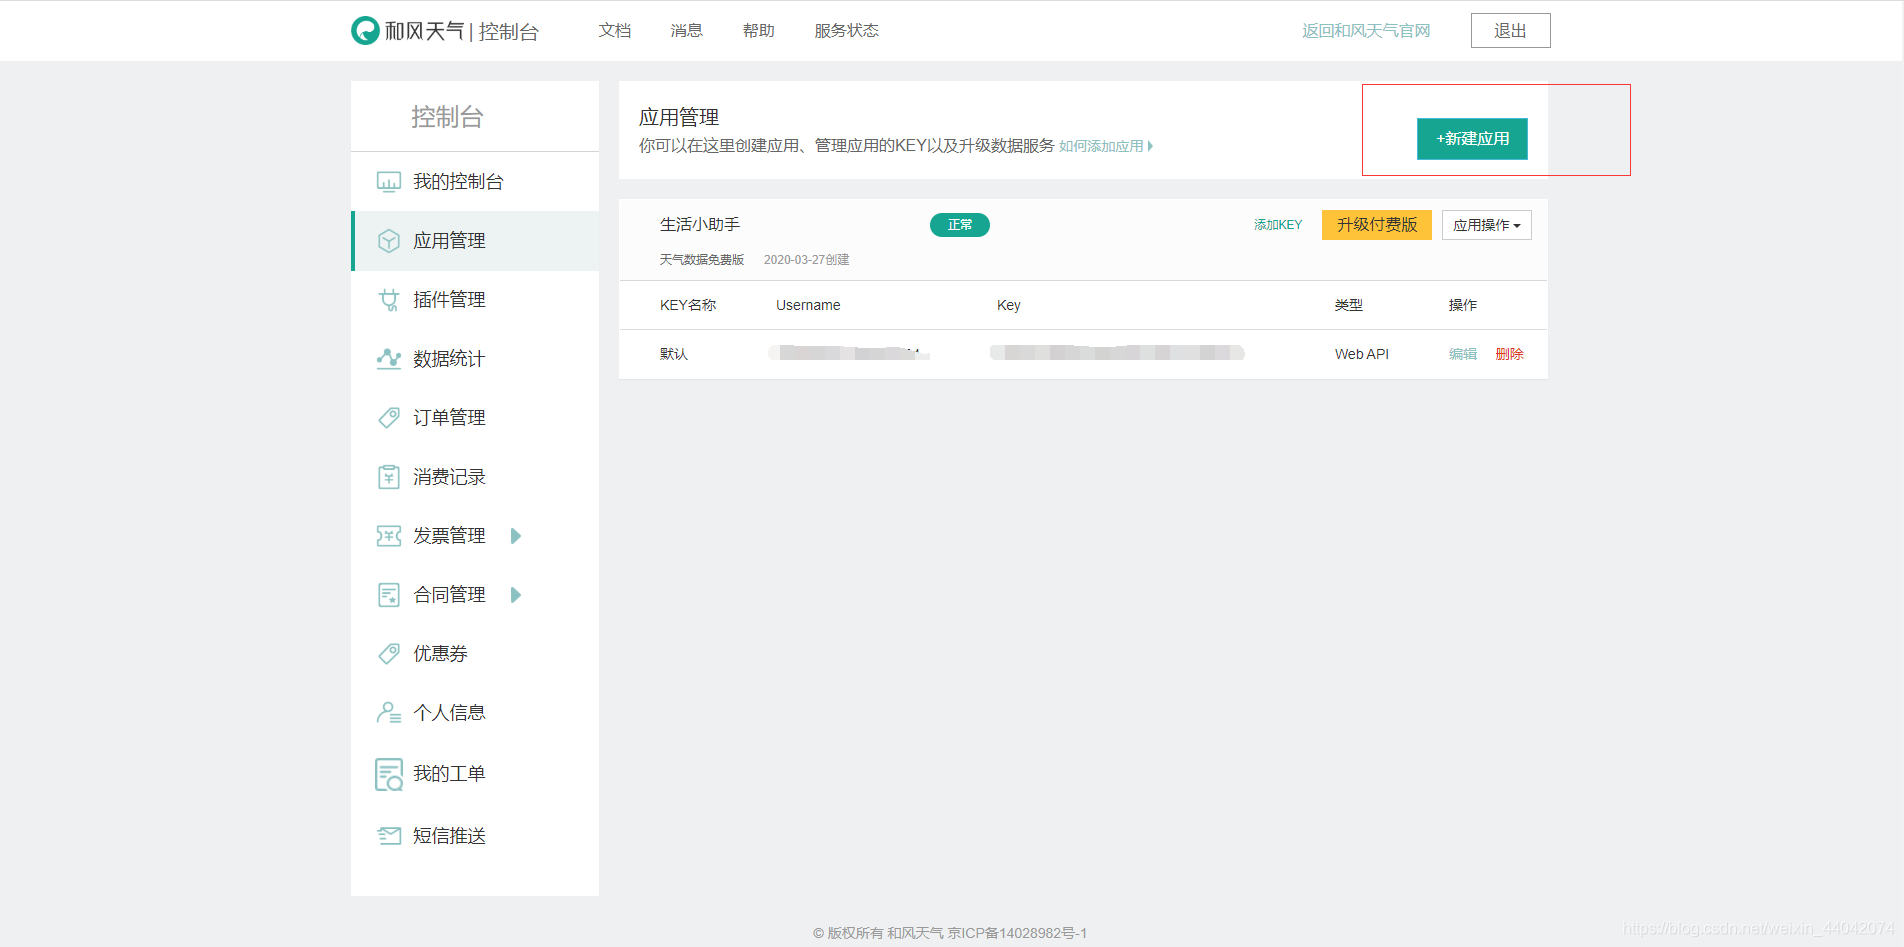The width and height of the screenshot is (1904, 947).
Task: Open 个人信息 personal info icon
Action: (x=389, y=712)
